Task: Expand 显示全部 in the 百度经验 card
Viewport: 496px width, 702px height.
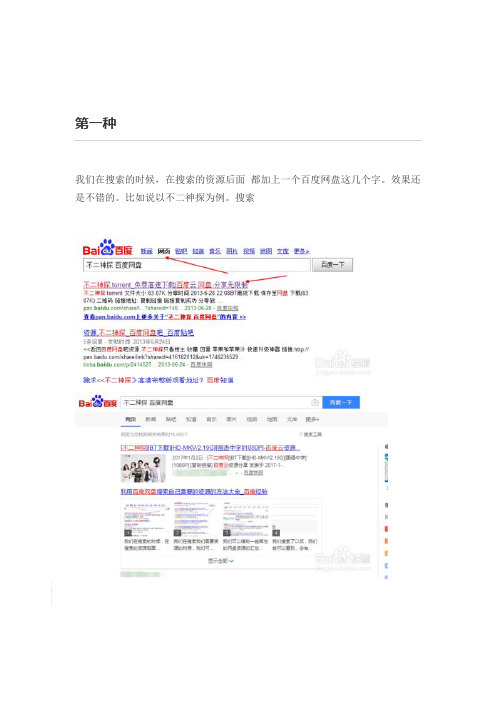Action: 221,561
